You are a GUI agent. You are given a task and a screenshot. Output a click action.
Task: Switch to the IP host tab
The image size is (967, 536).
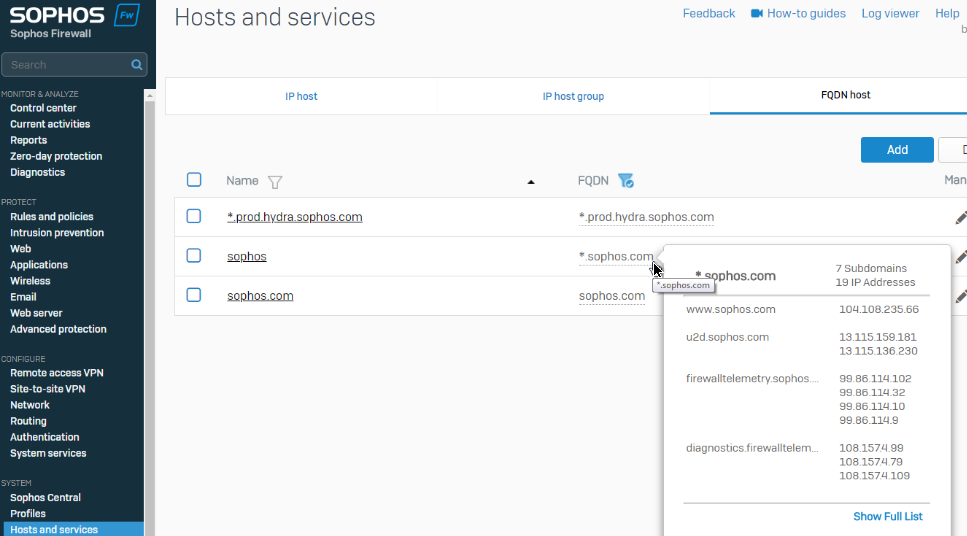tap(301, 96)
